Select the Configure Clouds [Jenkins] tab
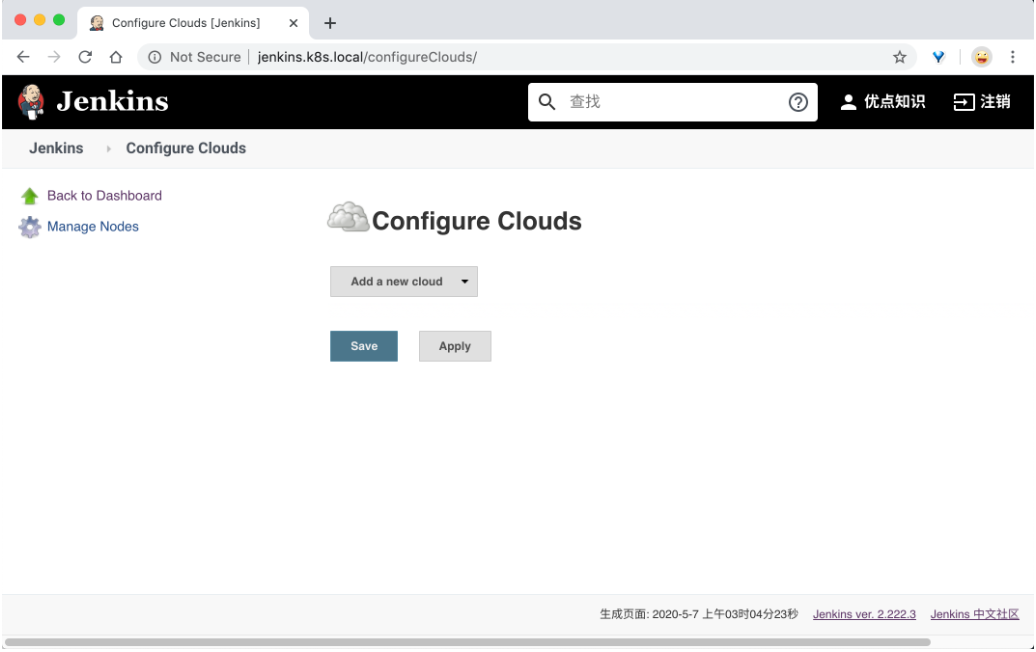Viewport: 1036px width, 652px height. click(193, 23)
